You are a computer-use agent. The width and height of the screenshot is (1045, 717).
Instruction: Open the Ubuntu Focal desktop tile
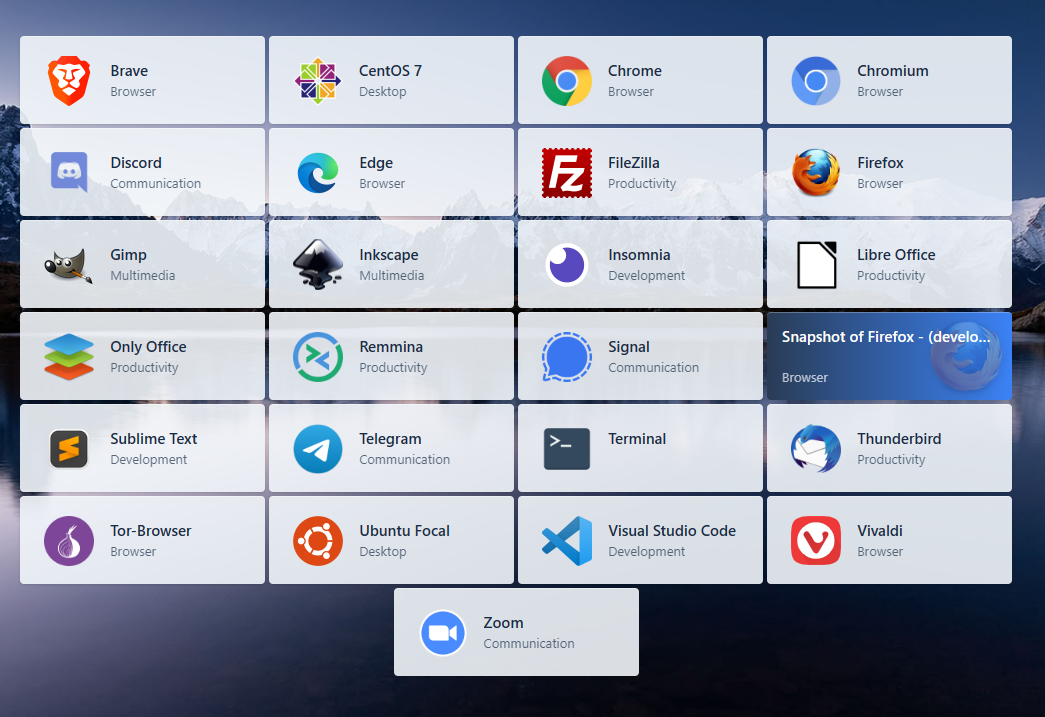[391, 540]
